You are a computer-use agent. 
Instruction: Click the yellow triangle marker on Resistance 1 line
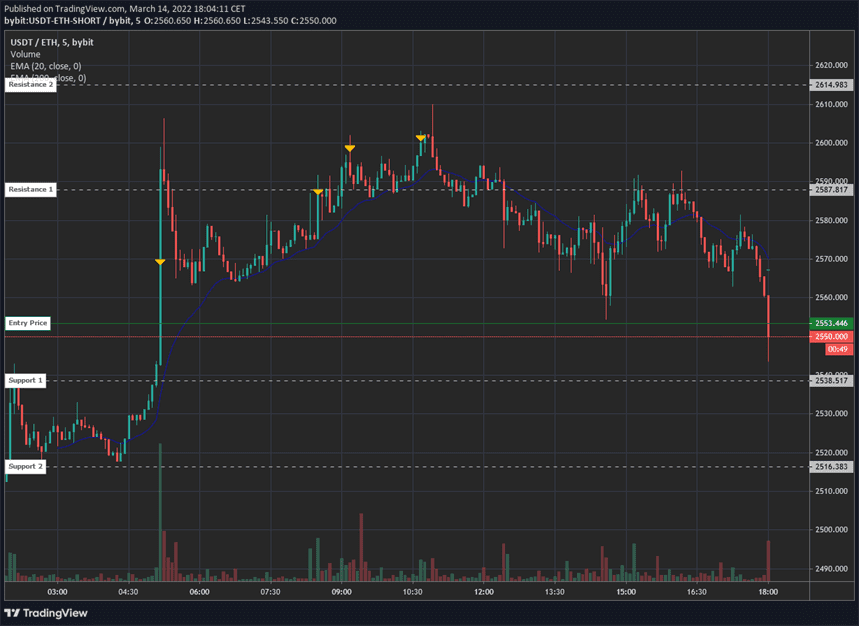point(318,192)
